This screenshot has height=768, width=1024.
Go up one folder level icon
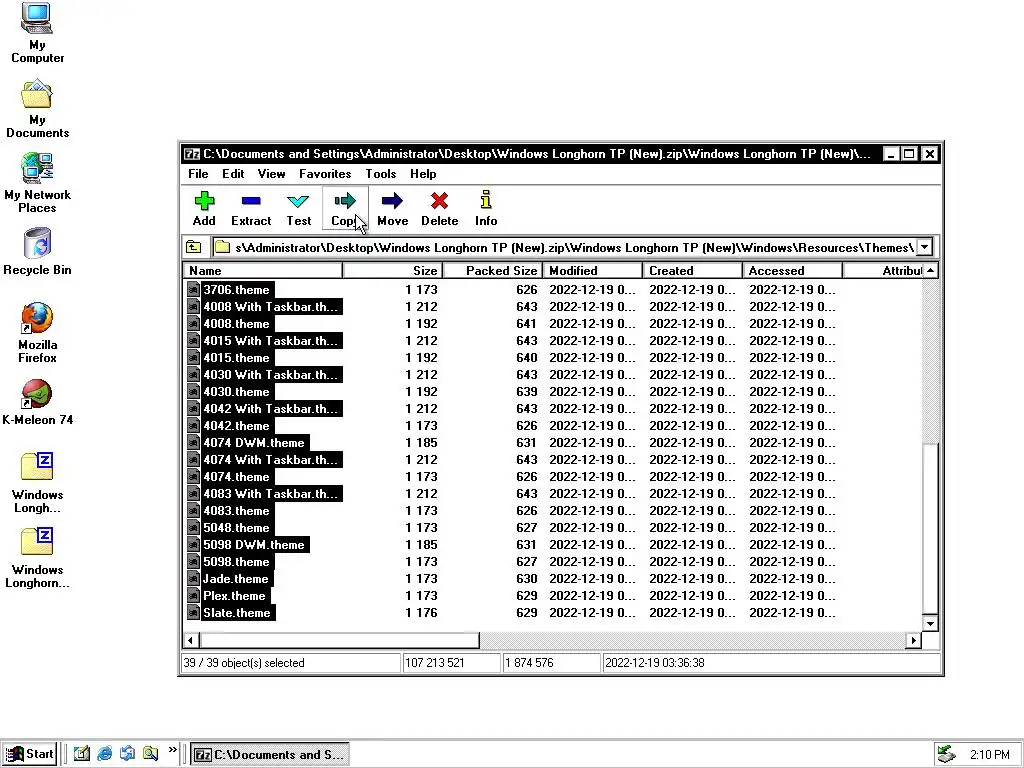tap(193, 247)
